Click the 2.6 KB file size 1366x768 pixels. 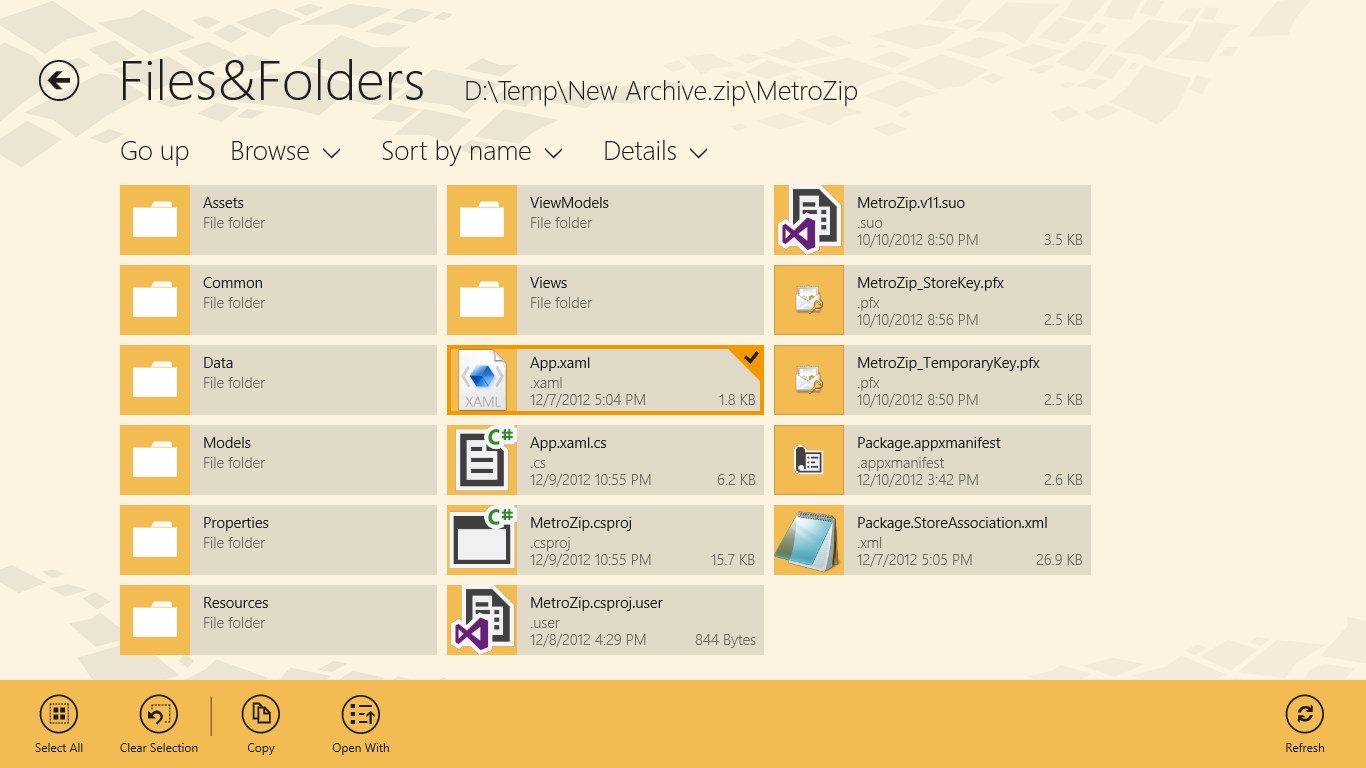1063,480
